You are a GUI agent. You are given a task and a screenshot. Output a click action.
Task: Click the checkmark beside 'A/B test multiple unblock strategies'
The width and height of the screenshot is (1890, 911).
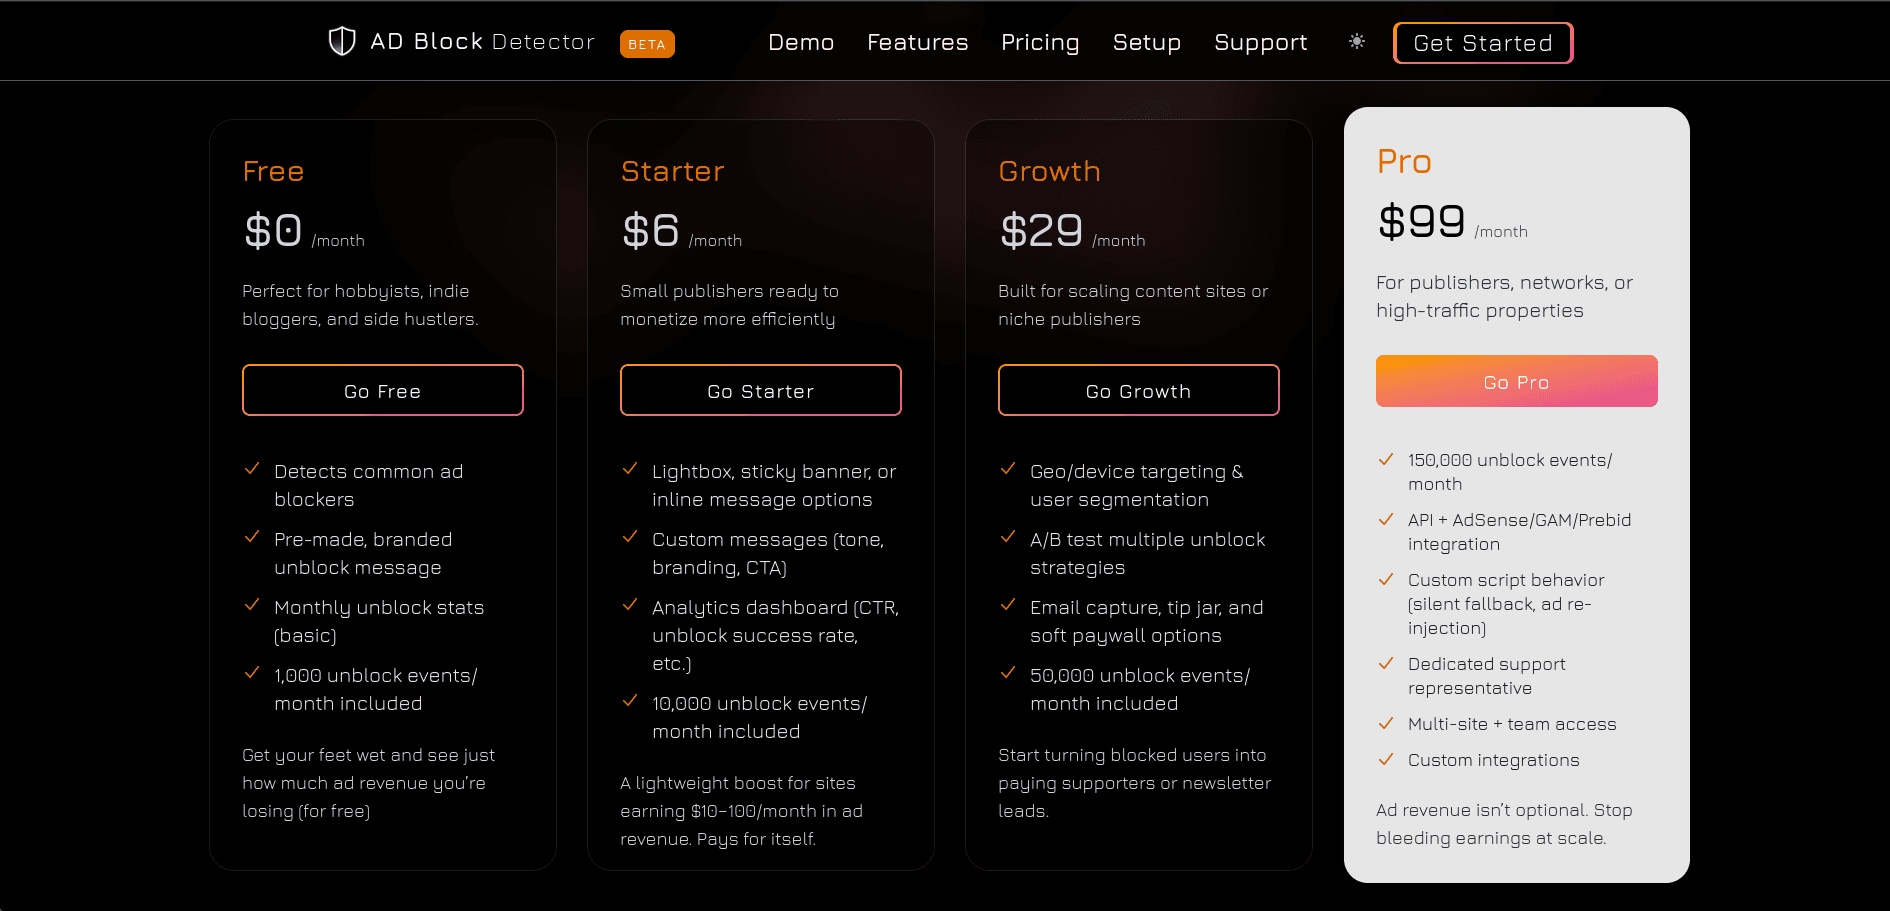pos(1008,537)
